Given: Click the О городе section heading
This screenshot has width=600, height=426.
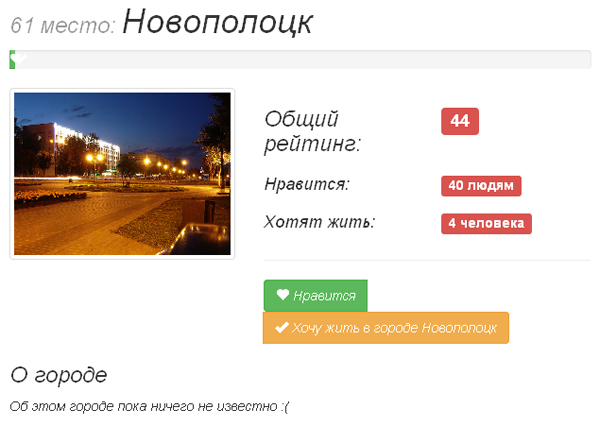Looking at the screenshot, I should tap(59, 375).
